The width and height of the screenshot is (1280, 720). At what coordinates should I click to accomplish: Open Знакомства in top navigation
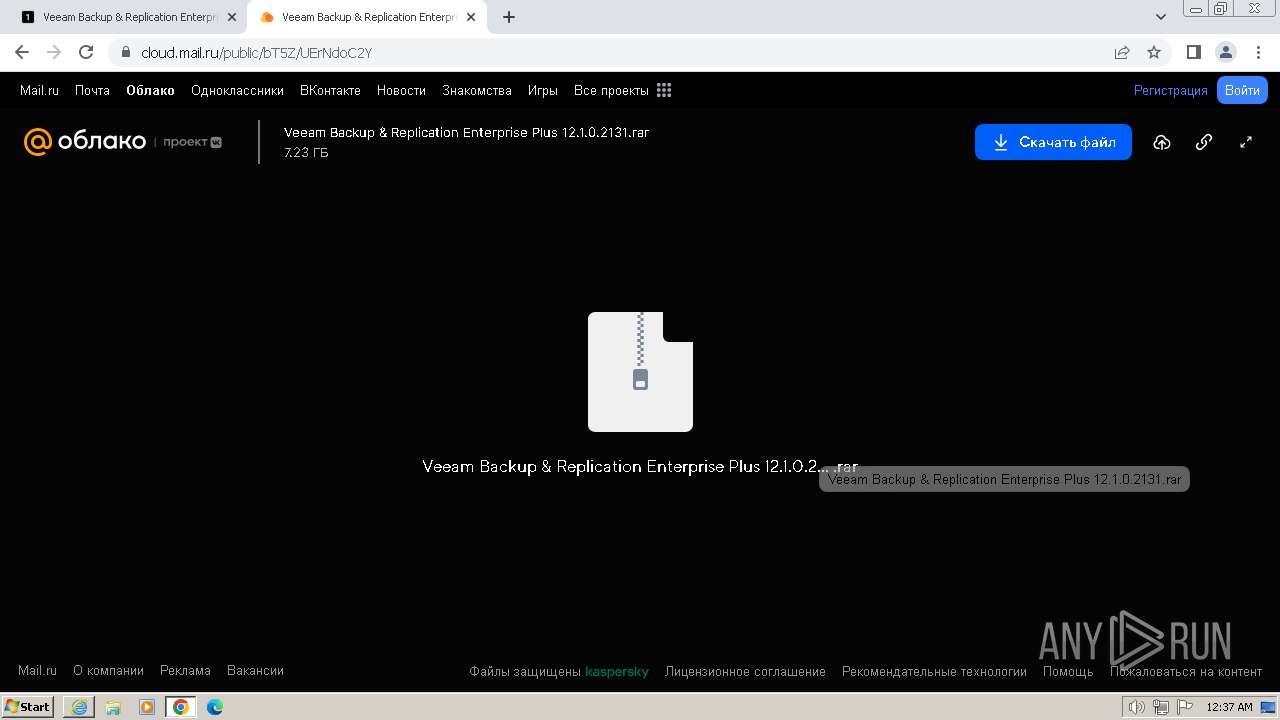pos(477,90)
